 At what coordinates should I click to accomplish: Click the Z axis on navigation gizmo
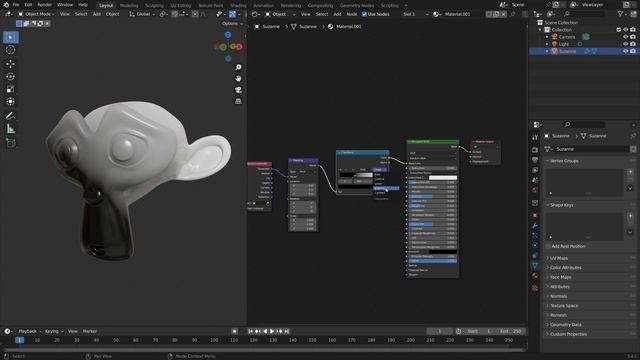pyautogui.click(x=228, y=35)
